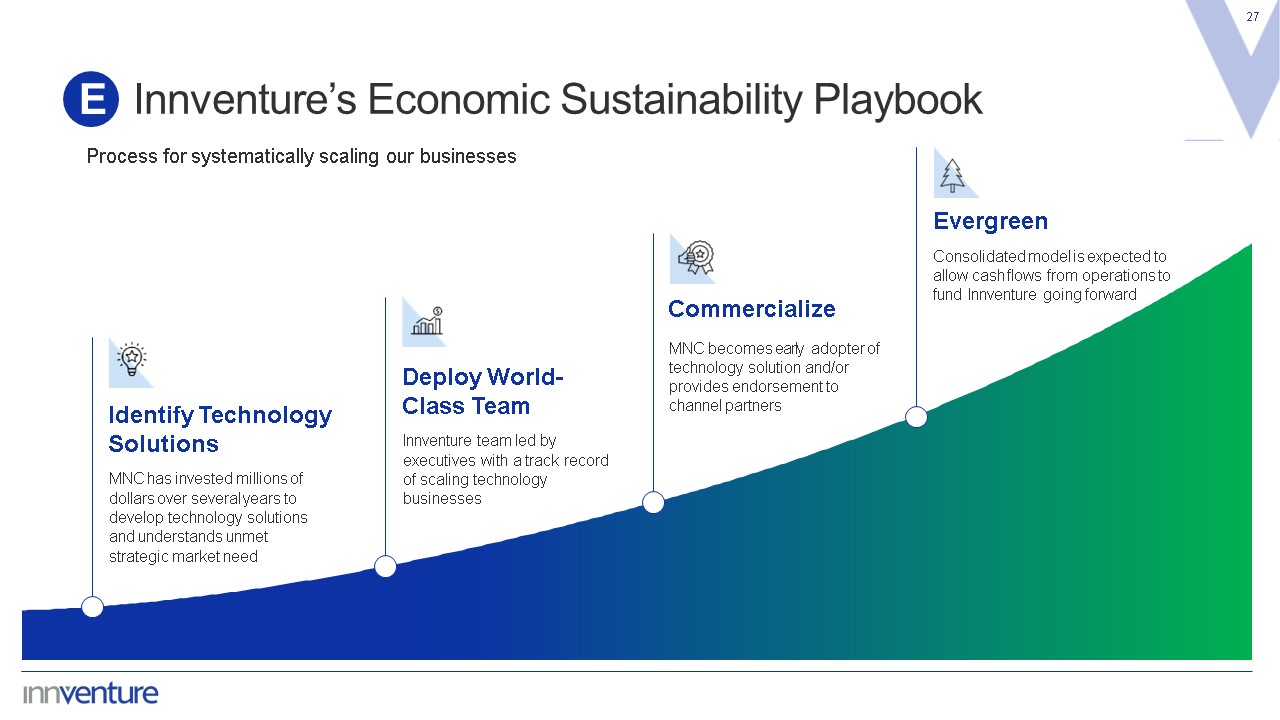
Task: Click the Innventure logo in the footer
Action: point(91,693)
